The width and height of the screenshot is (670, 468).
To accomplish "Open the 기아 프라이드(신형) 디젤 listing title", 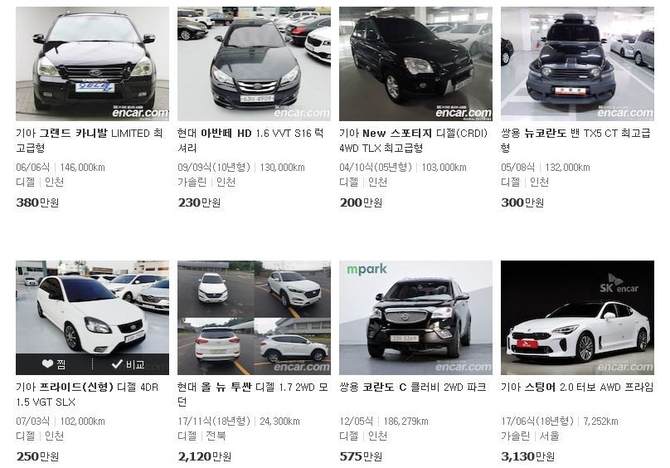I will pos(87,394).
